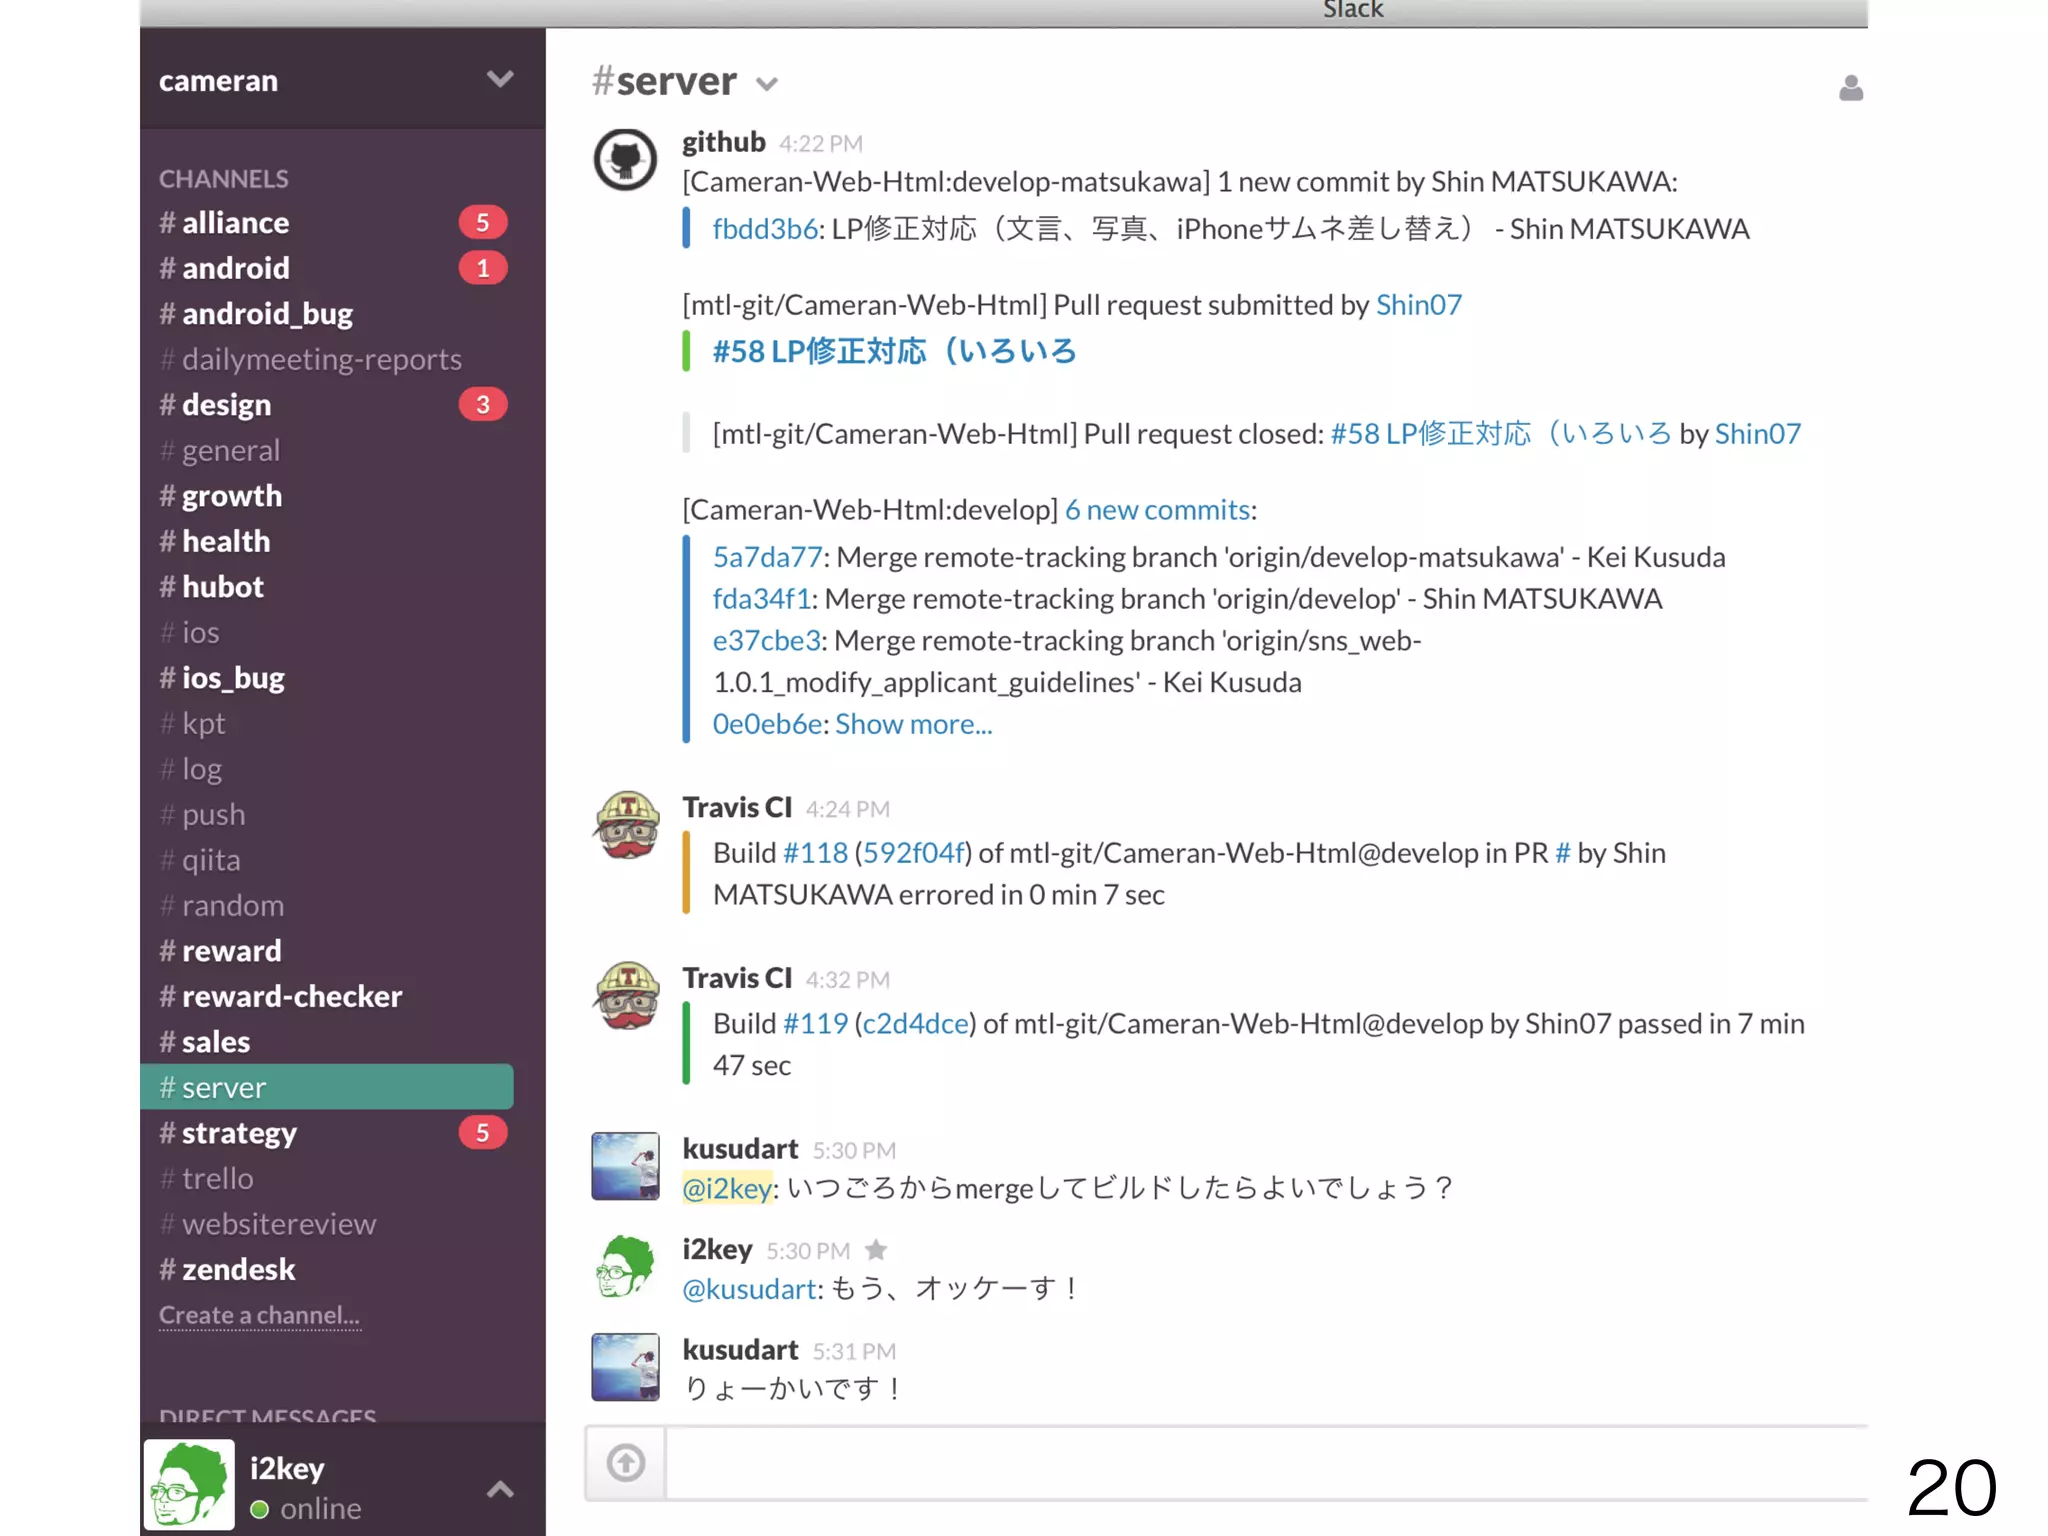This screenshot has height=1536, width=2048.
Task: Click the message input field
Action: coord(1260,1463)
